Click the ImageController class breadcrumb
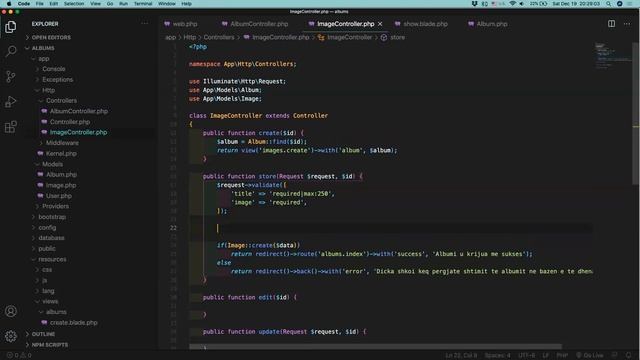 [x=345, y=38]
